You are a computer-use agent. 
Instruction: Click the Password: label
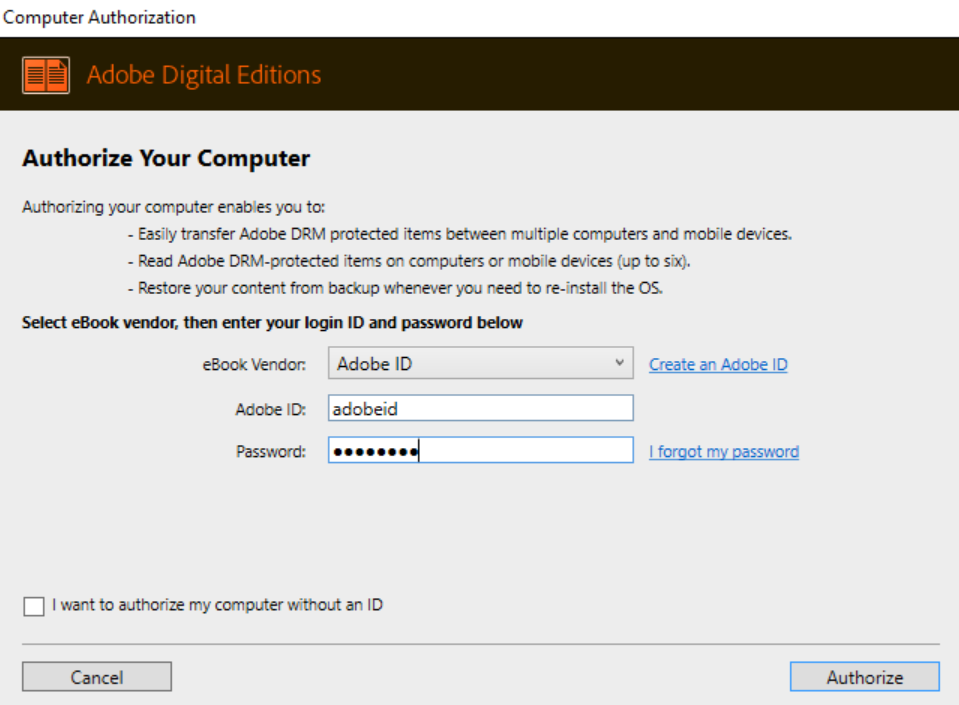click(x=271, y=452)
